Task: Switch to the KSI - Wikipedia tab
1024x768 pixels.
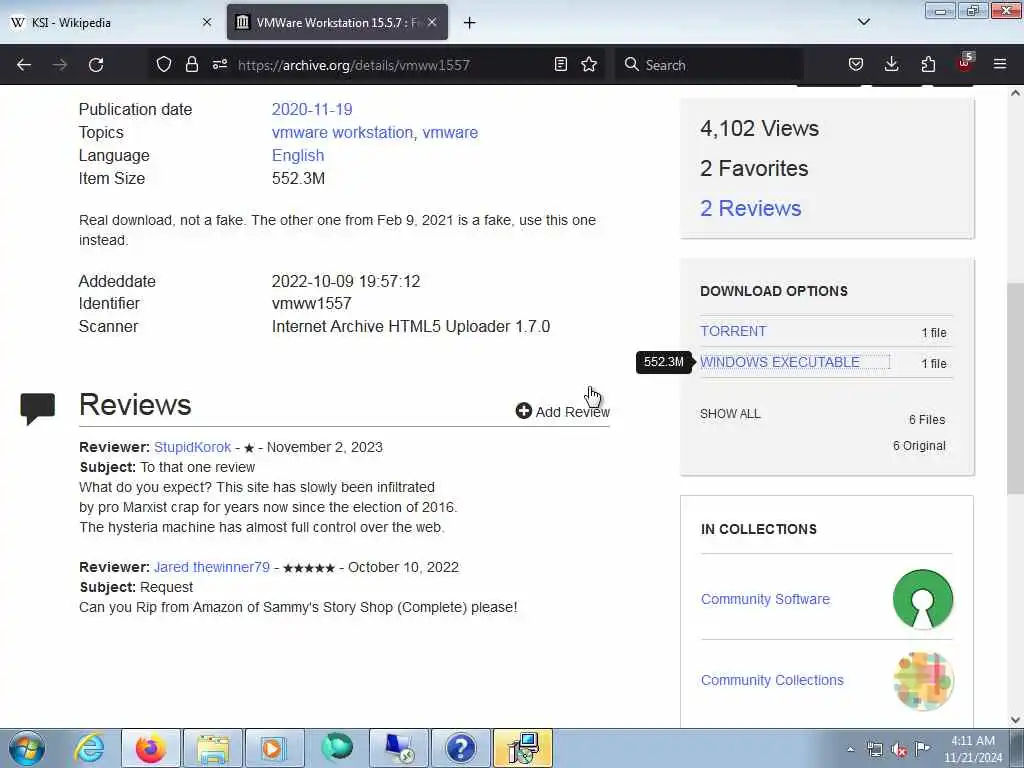Action: pyautogui.click(x=112, y=22)
